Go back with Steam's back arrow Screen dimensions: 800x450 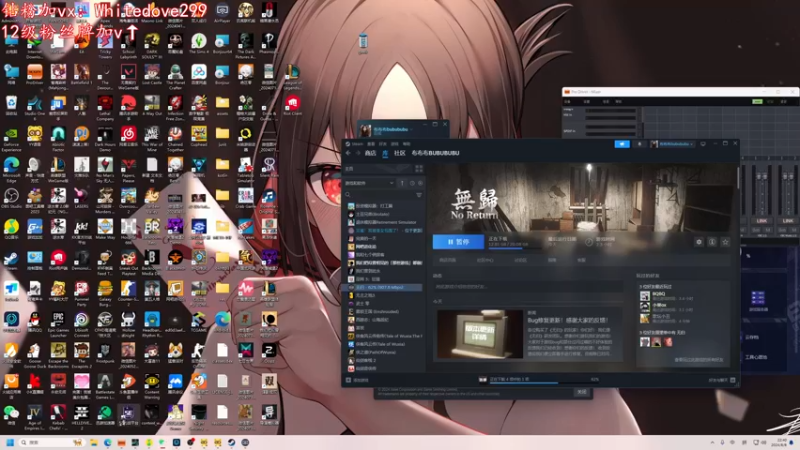(348, 153)
